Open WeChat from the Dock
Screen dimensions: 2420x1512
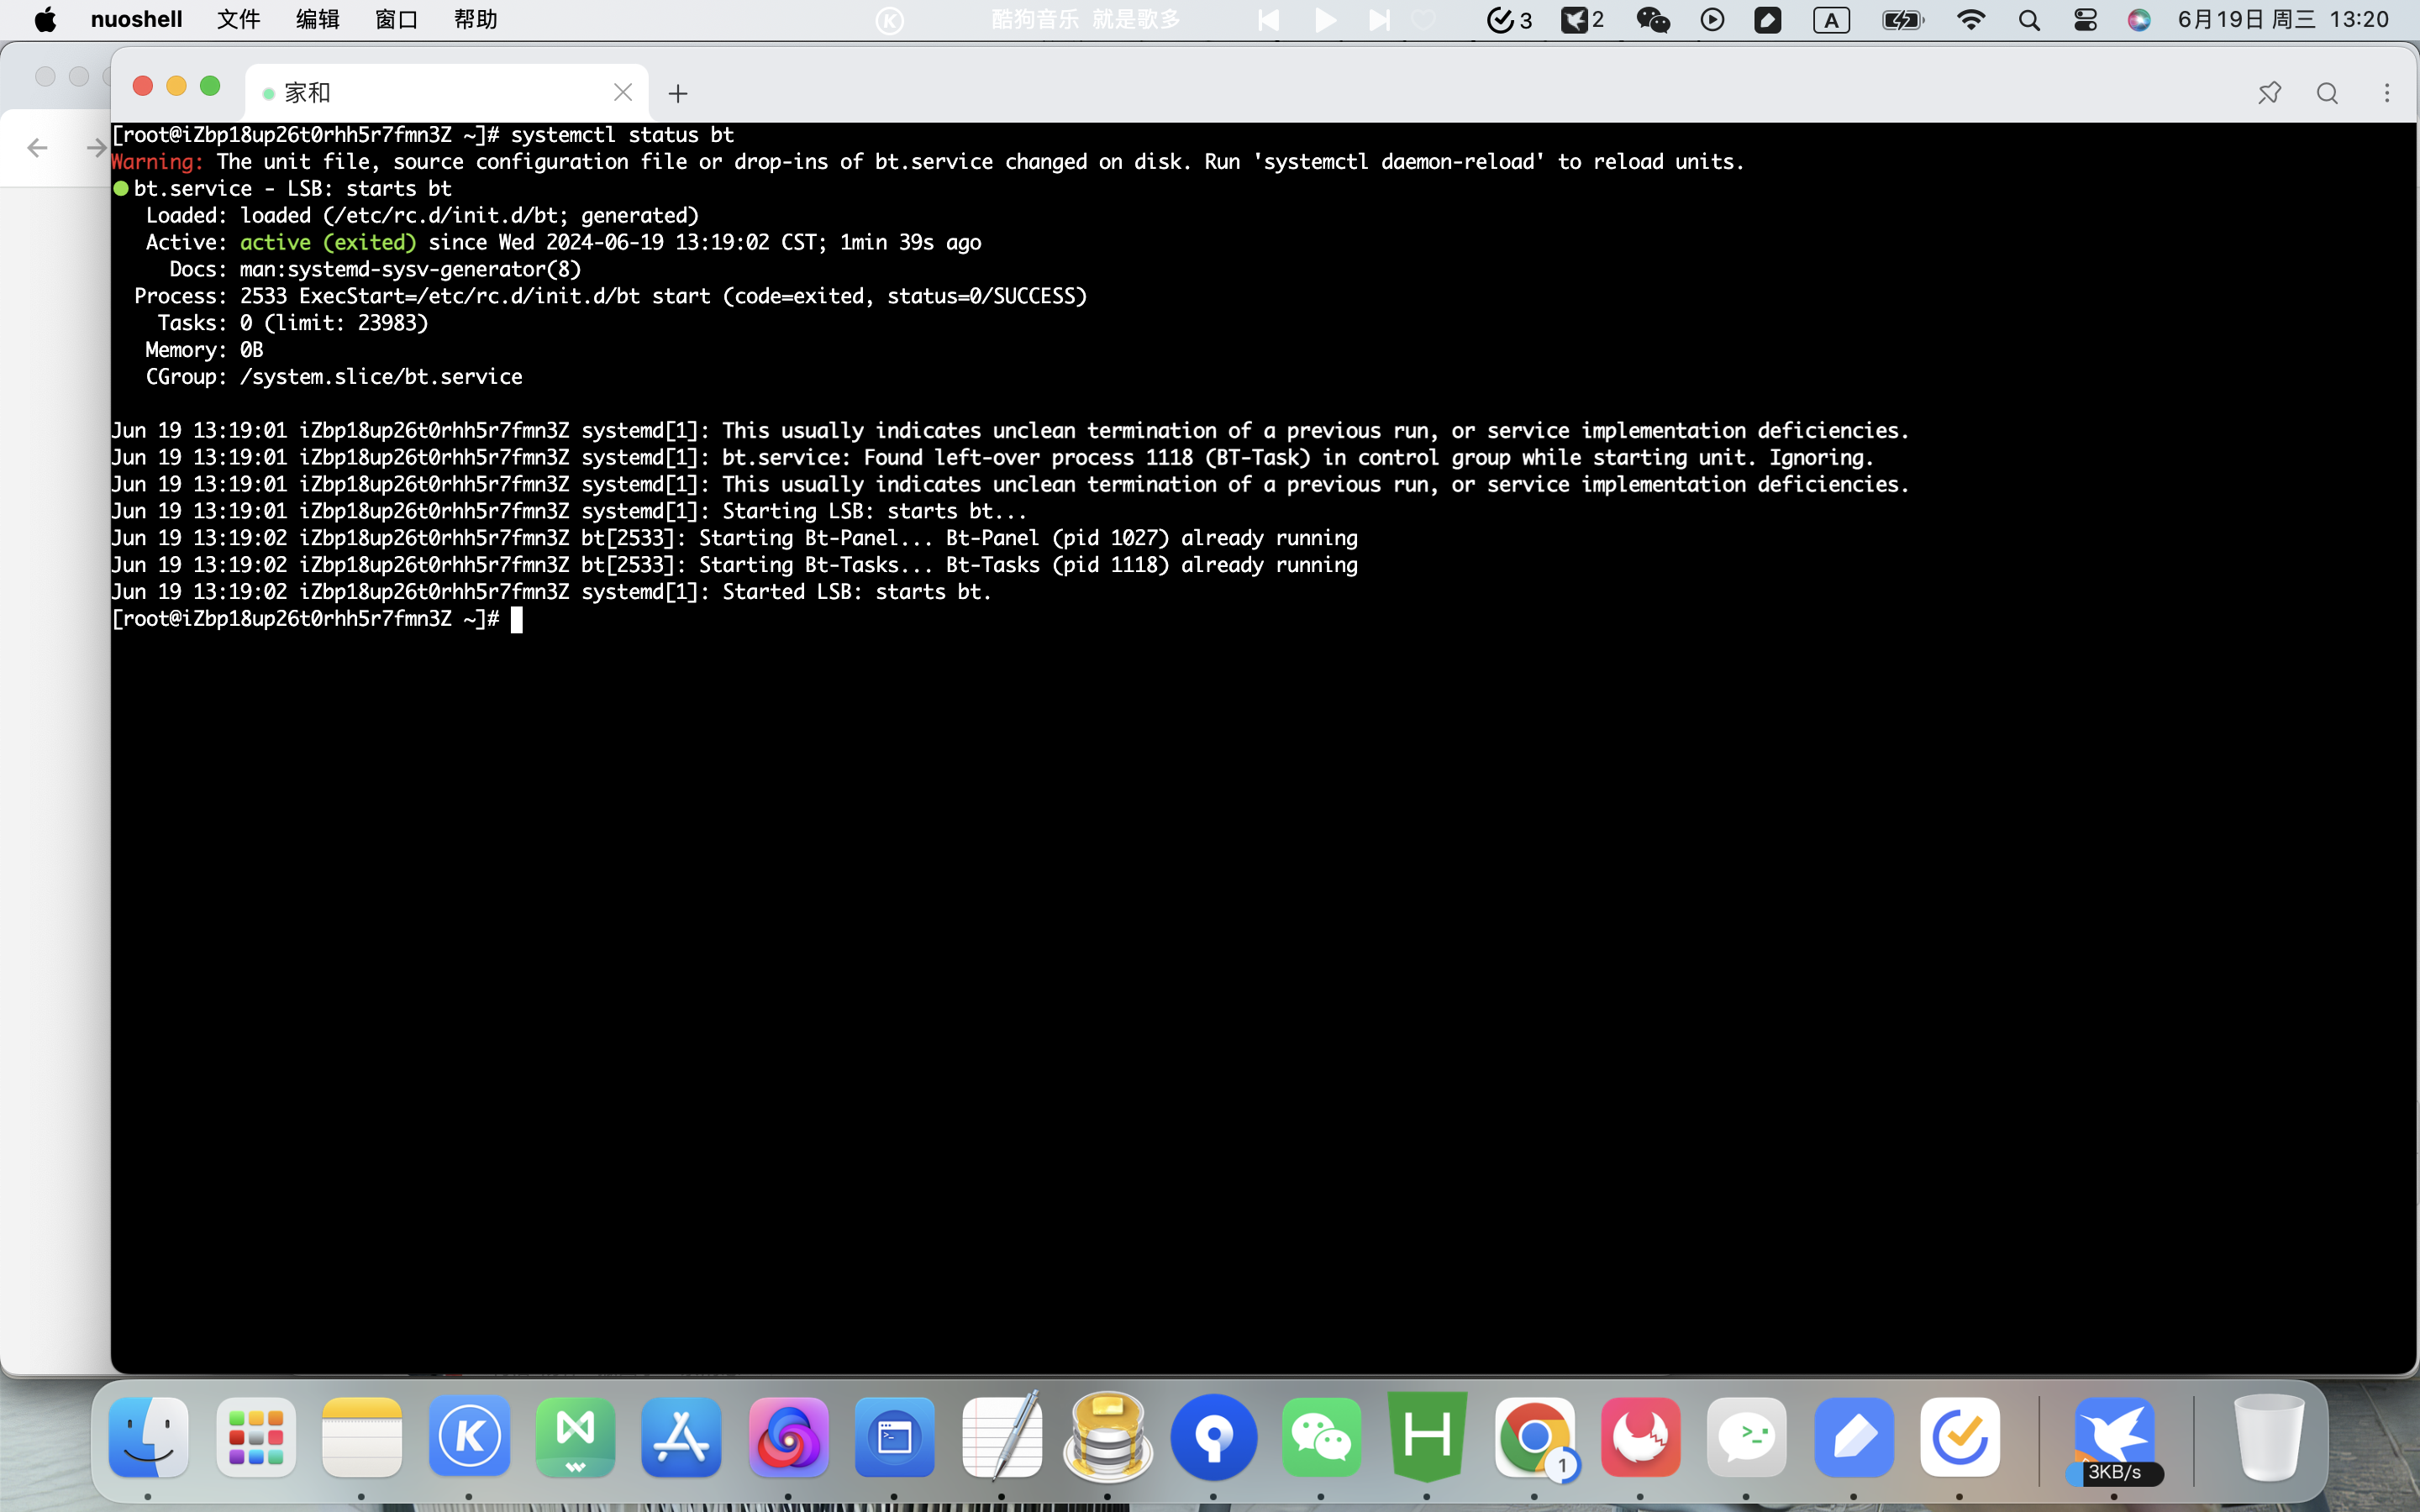pyautogui.click(x=1321, y=1437)
